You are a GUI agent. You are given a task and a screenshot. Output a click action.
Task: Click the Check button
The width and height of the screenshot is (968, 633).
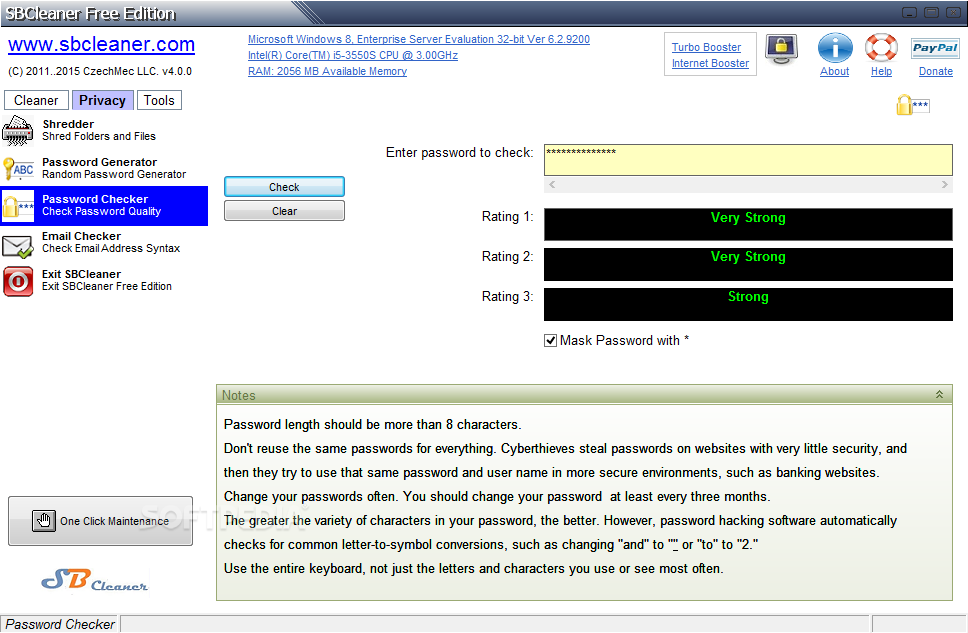284,187
